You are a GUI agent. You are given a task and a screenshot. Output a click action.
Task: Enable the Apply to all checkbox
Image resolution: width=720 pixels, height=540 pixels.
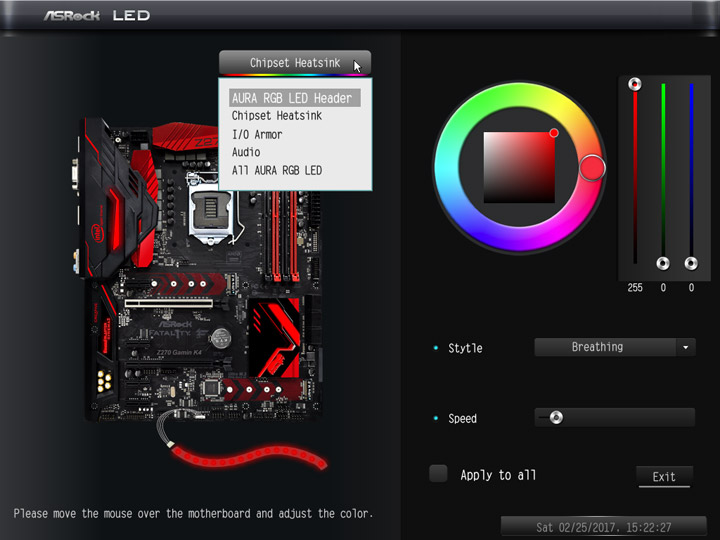[x=438, y=474]
